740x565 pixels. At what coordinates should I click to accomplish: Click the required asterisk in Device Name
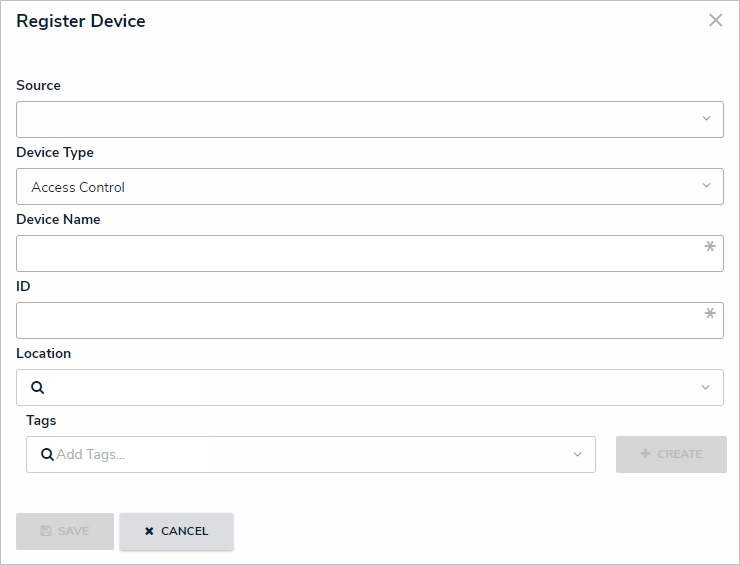710,247
